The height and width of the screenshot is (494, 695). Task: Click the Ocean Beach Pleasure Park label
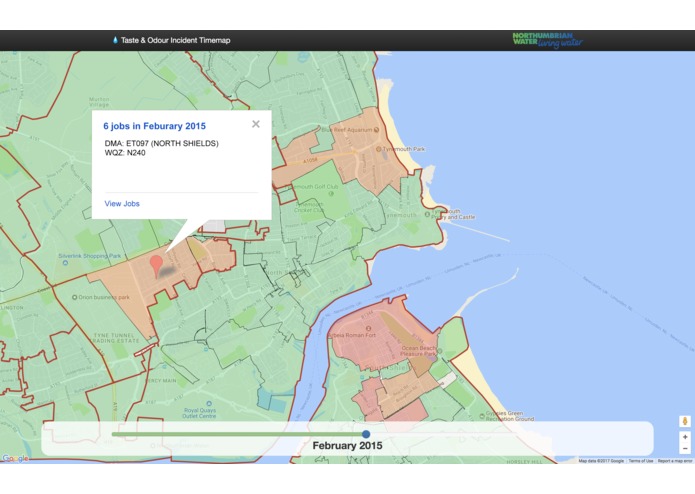click(x=418, y=351)
